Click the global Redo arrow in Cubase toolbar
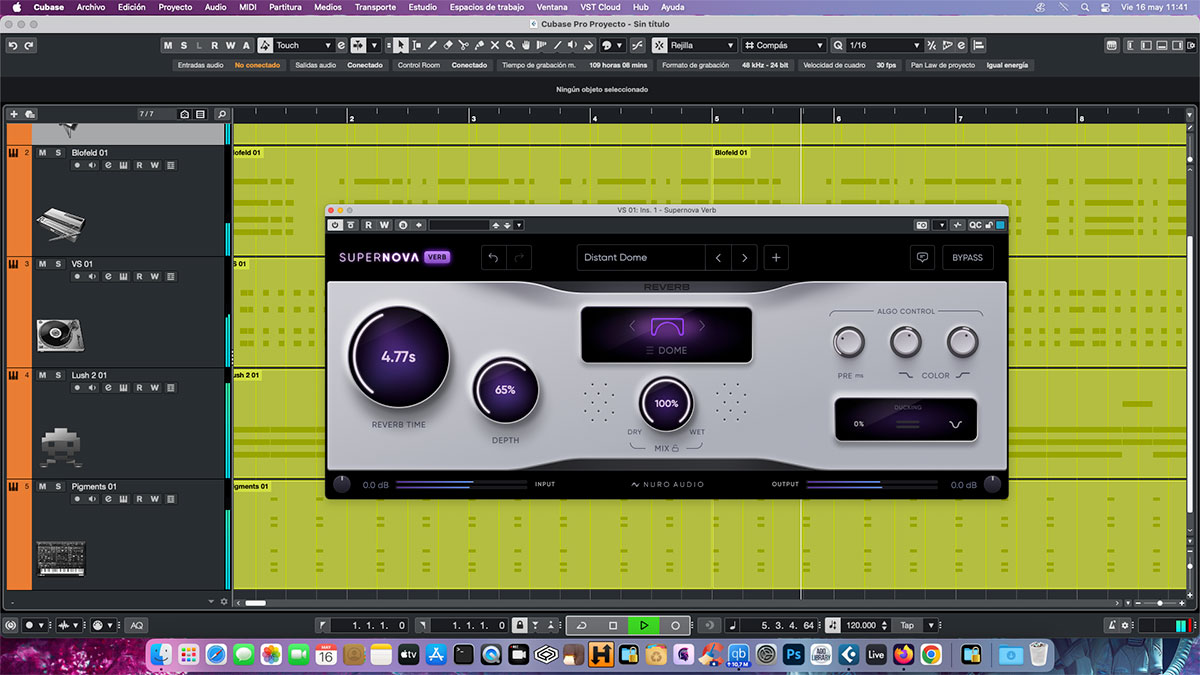The width and height of the screenshot is (1200, 675). point(29,45)
